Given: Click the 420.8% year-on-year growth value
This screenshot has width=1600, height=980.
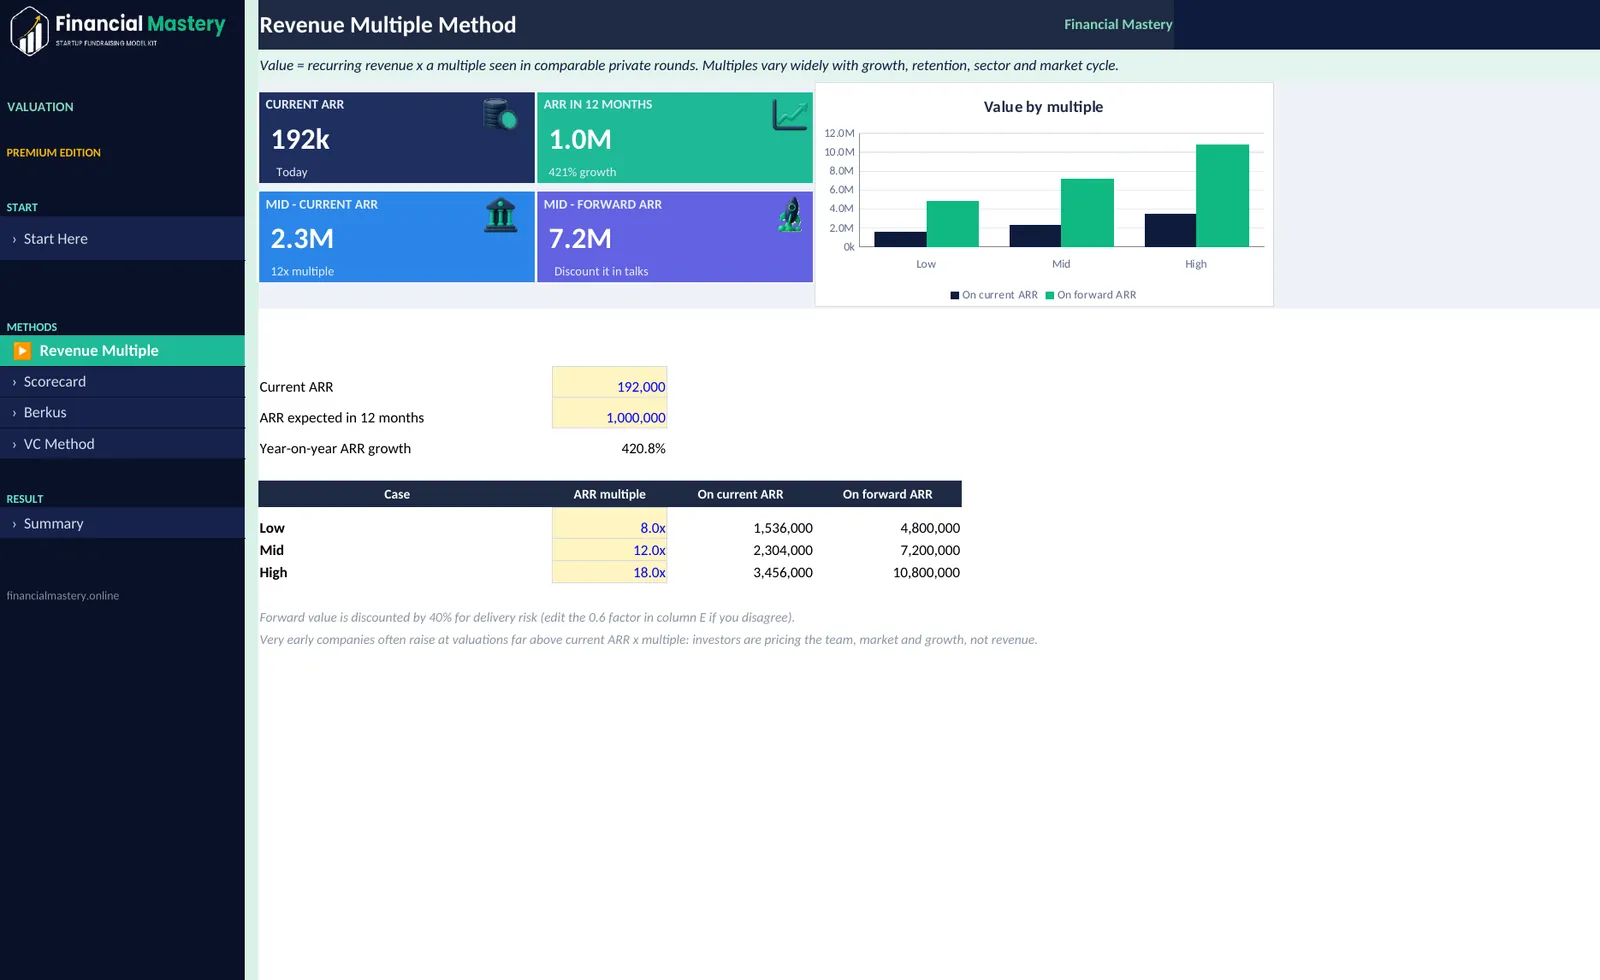Looking at the screenshot, I should tap(643, 449).
